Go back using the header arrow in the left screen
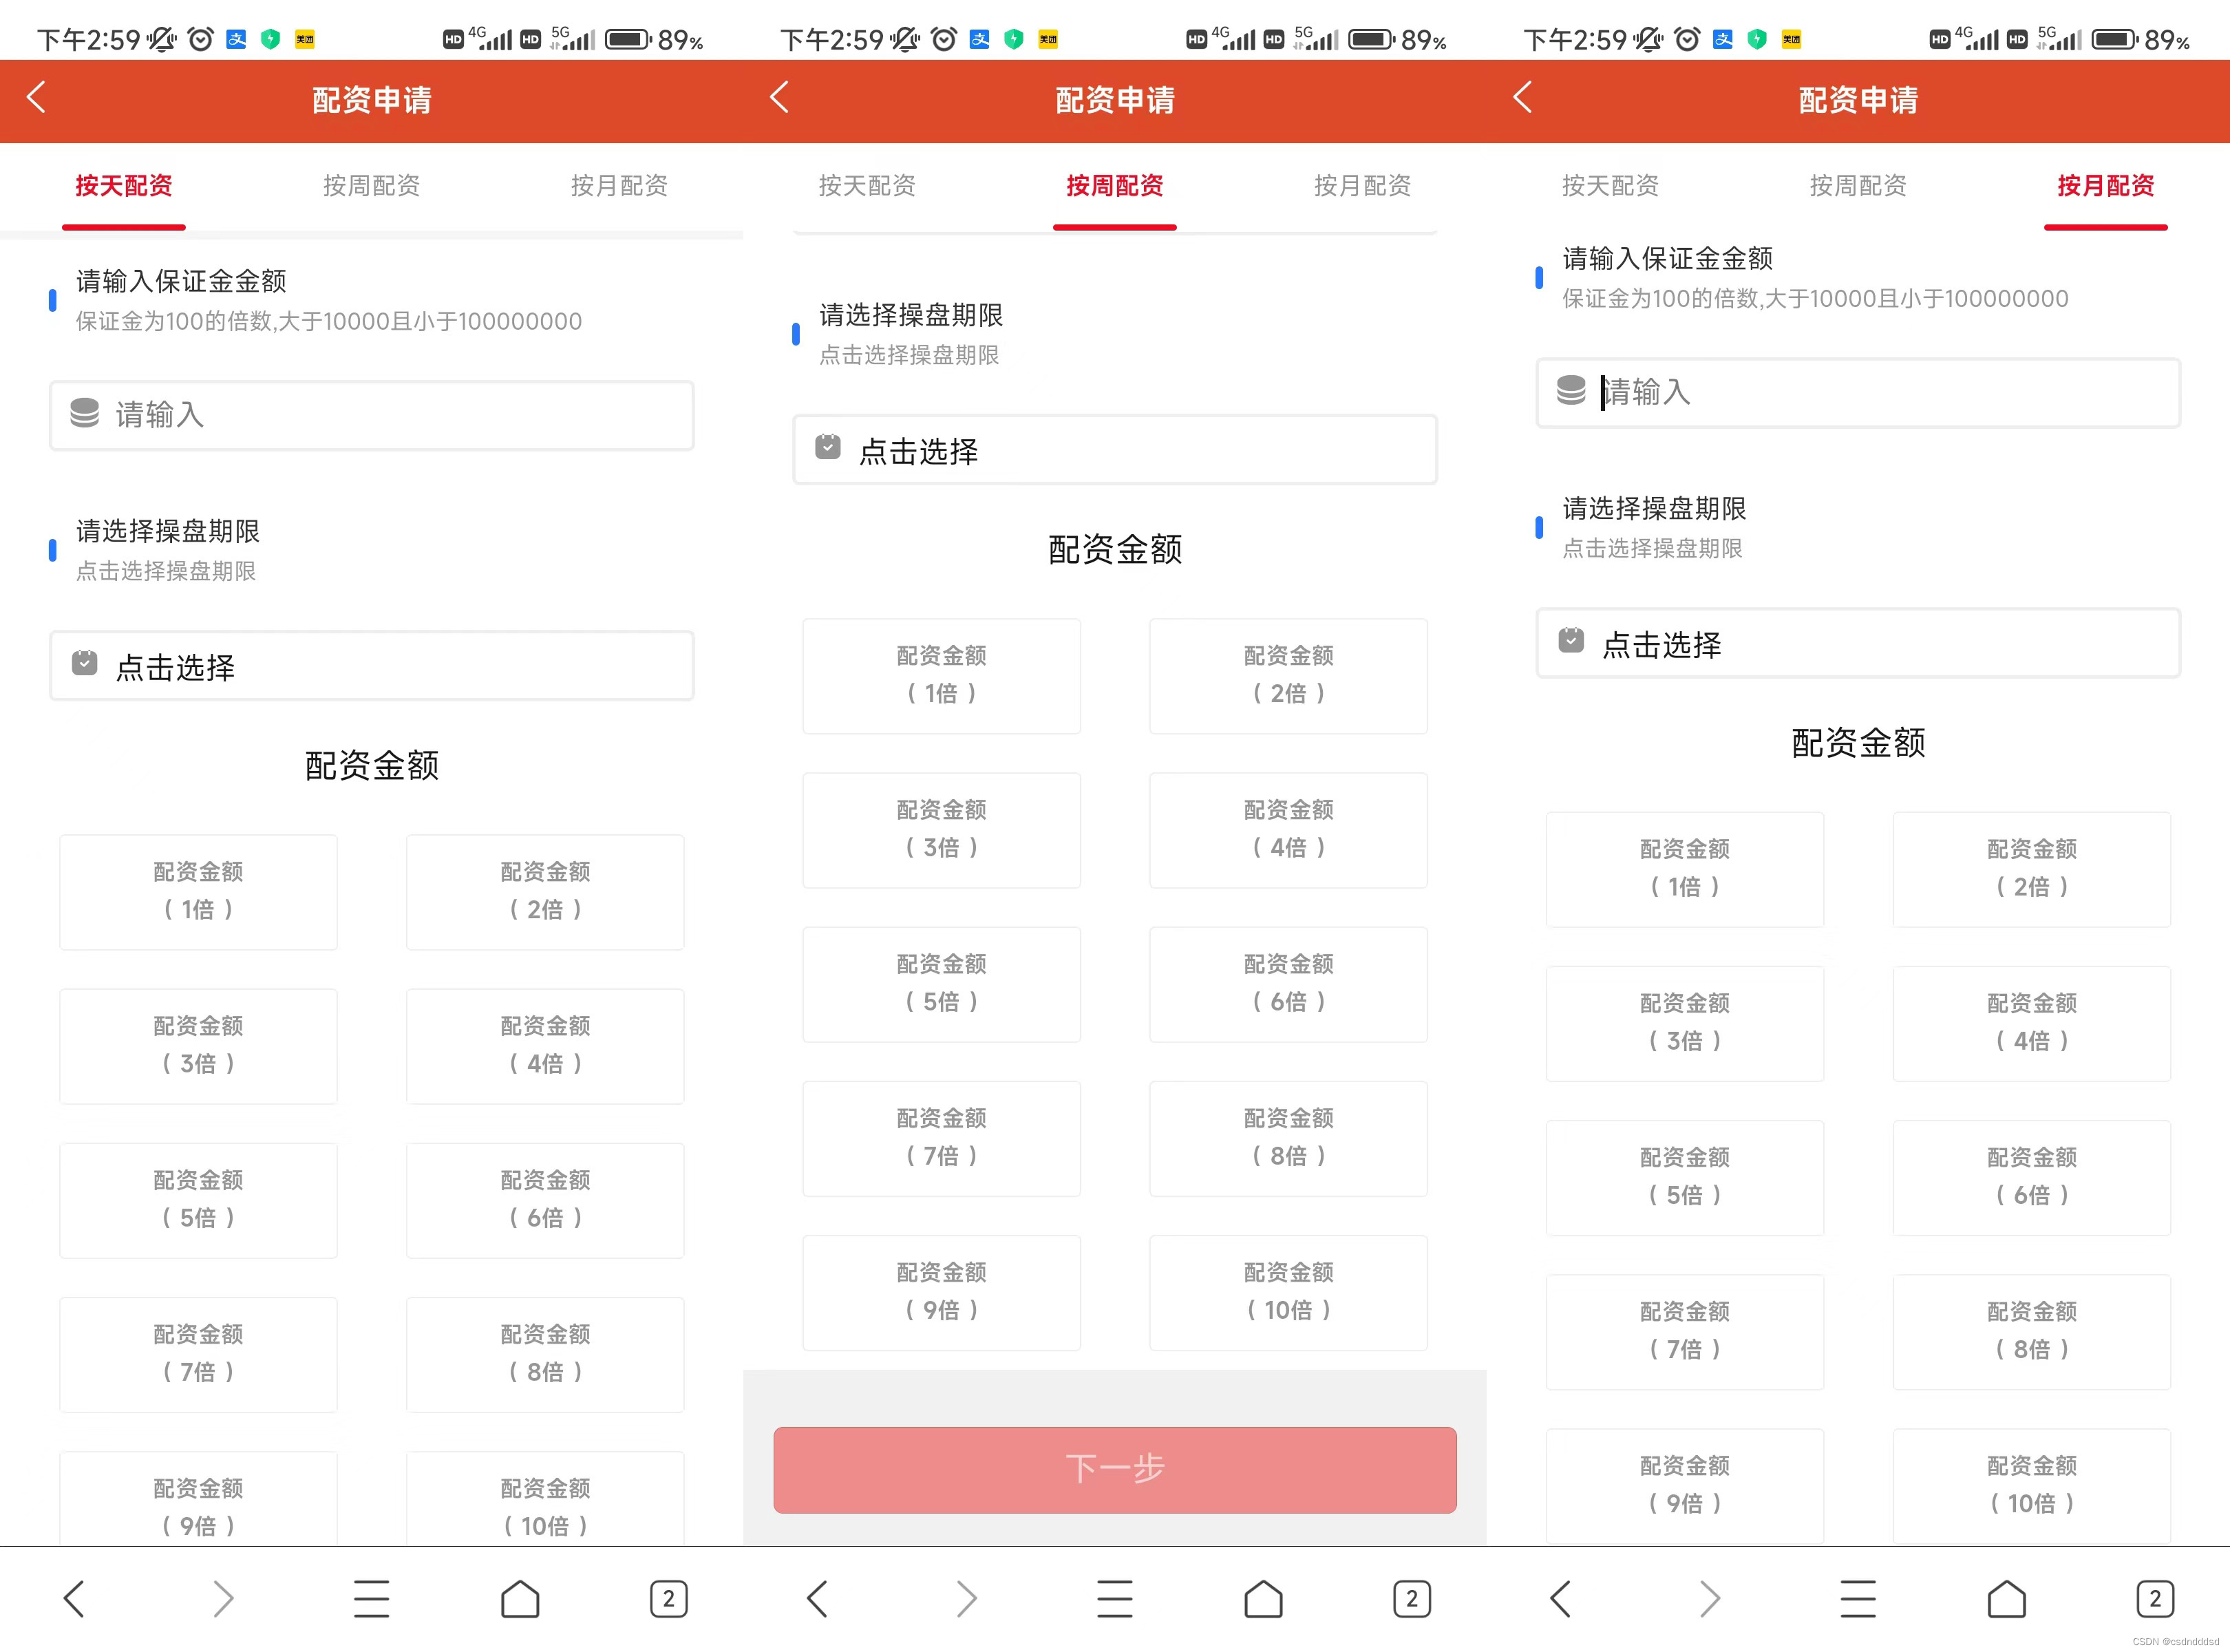The image size is (2230, 1652). coord(36,98)
